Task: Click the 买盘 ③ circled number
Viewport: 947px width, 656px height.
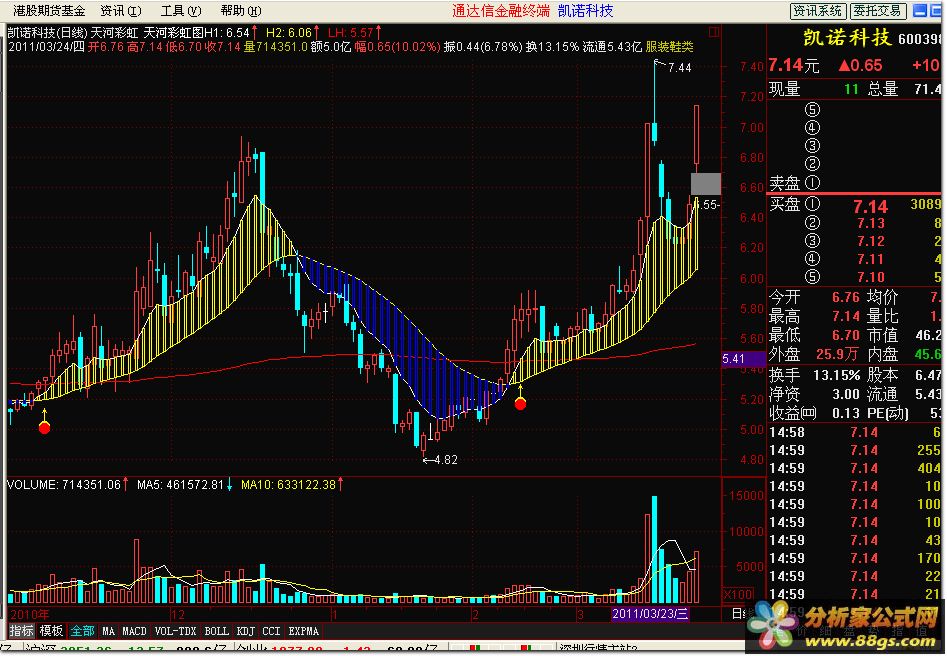Action: pyautogui.click(x=812, y=240)
